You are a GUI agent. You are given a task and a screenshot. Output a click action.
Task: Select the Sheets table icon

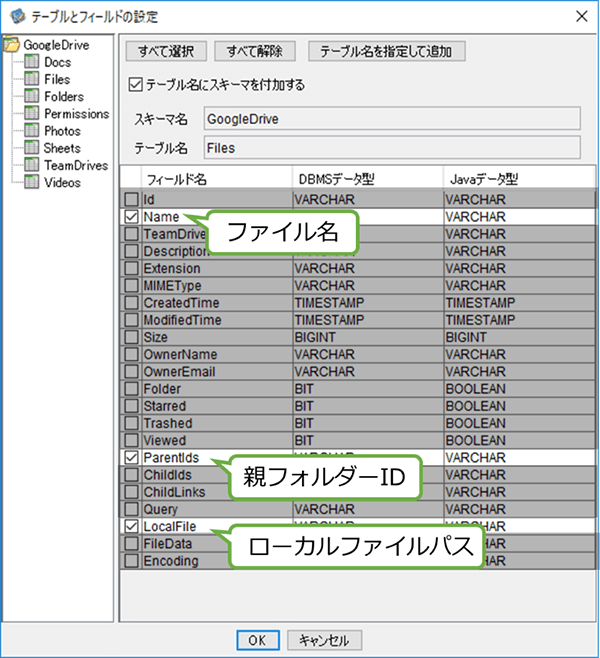point(31,148)
